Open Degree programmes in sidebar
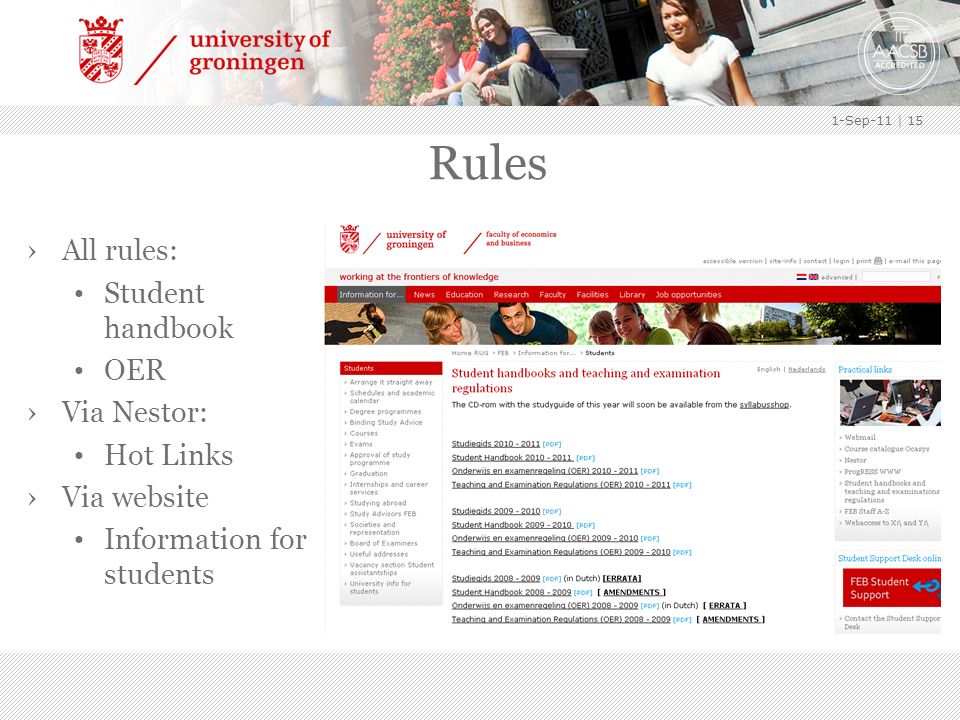 (385, 411)
